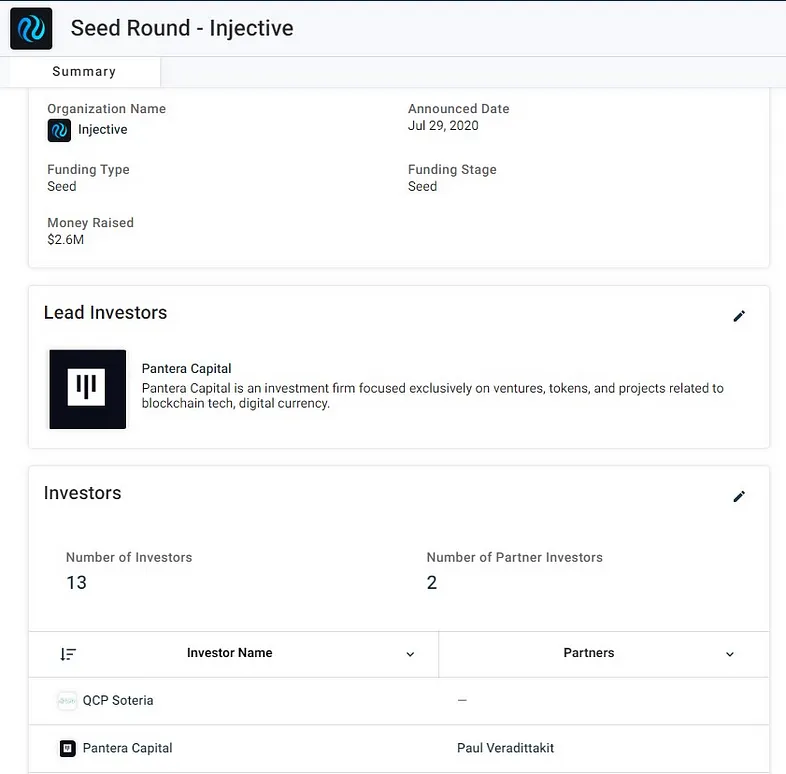The height and width of the screenshot is (774, 786).
Task: Expand the Investor Name column dropdown arrow
Action: point(410,654)
